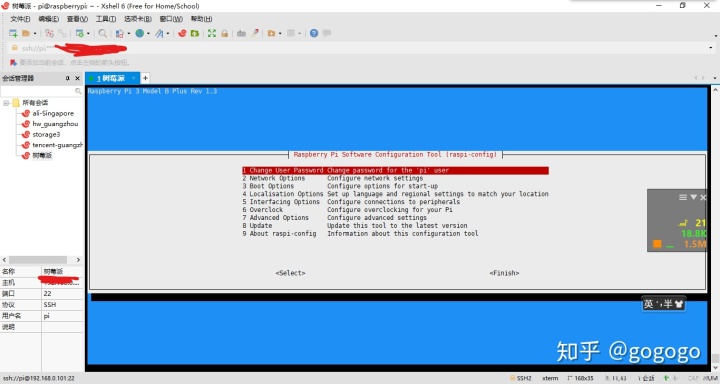Click the Open session folder icon
The image size is (720, 384).
pyautogui.click(x=26, y=33)
